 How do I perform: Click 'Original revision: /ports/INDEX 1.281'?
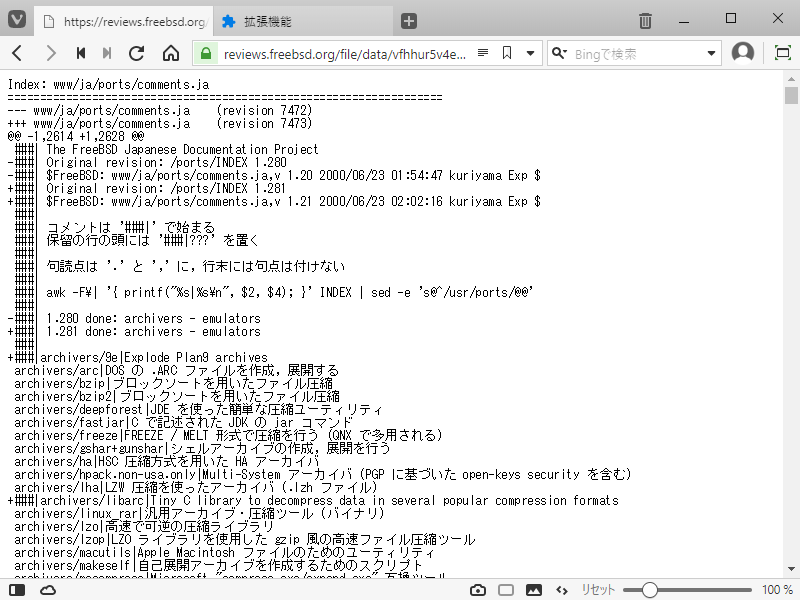point(166,188)
